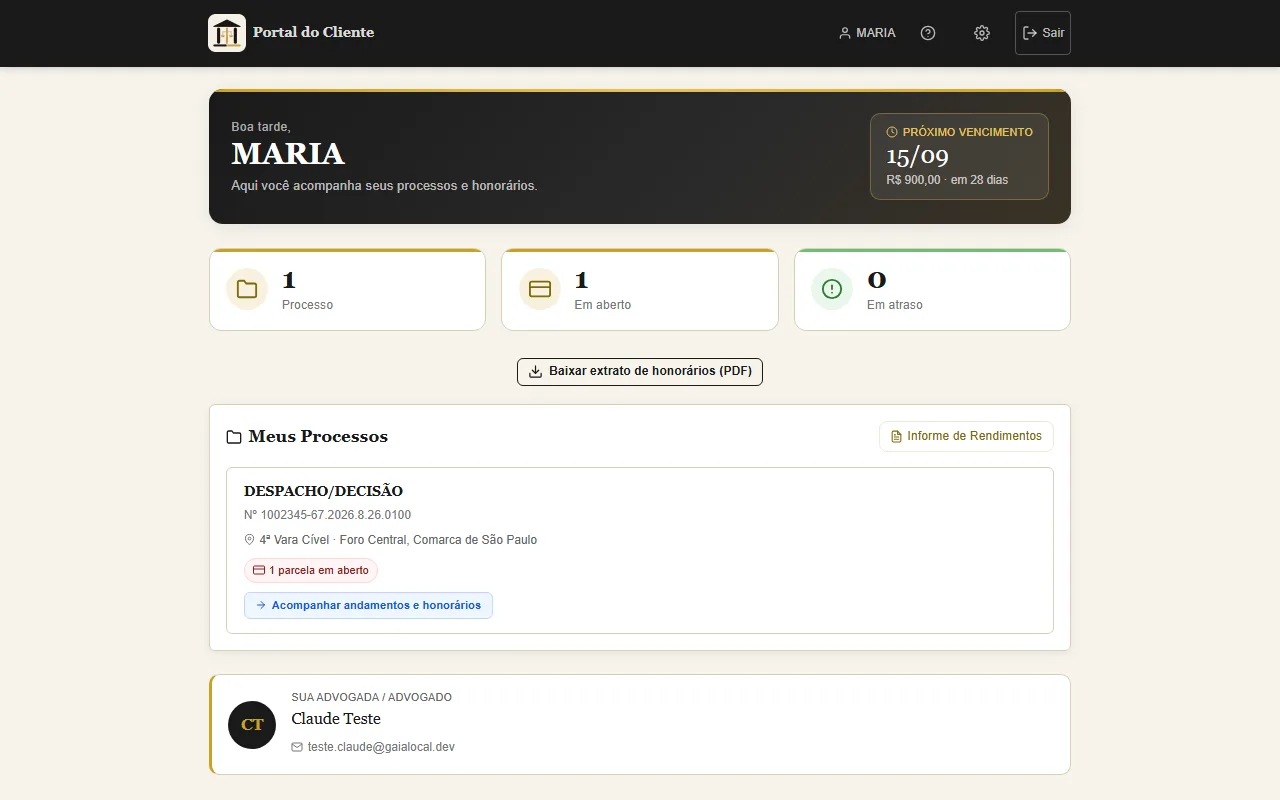Open settings via the gear icon
This screenshot has width=1280, height=800.
point(982,33)
